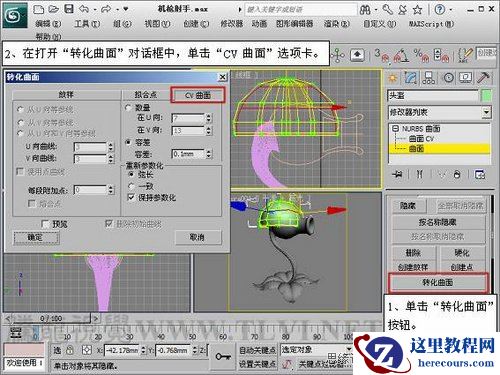Click the Show End Result toggle icon
Viewport: 500px width, 375px height.
coord(420,174)
